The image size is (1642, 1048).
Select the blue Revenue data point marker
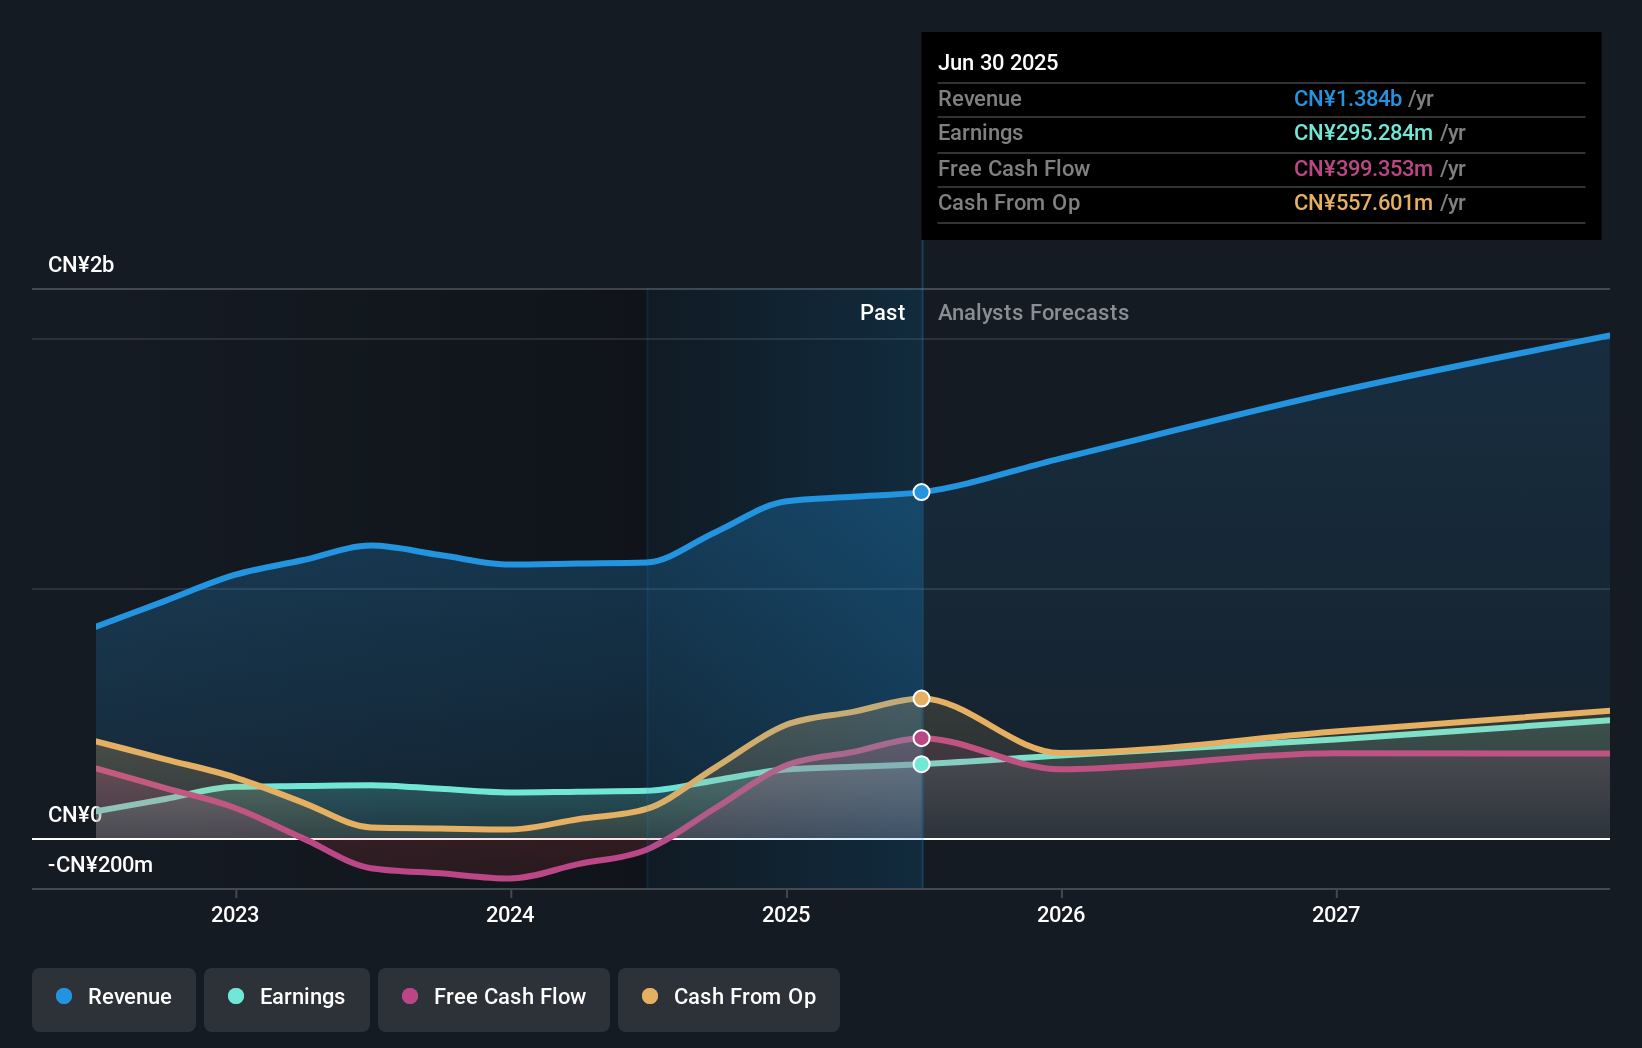click(x=921, y=491)
